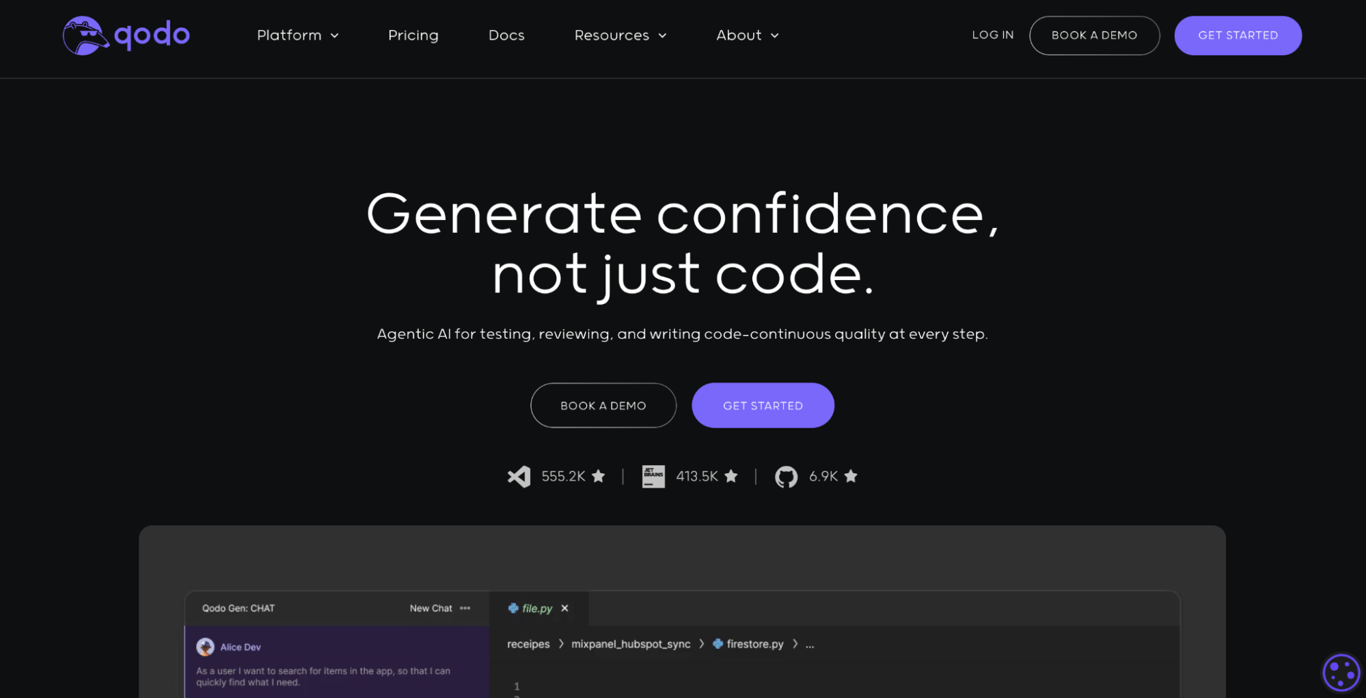
Task: Click the ellipsis icon next to New Chat
Action: 466,608
